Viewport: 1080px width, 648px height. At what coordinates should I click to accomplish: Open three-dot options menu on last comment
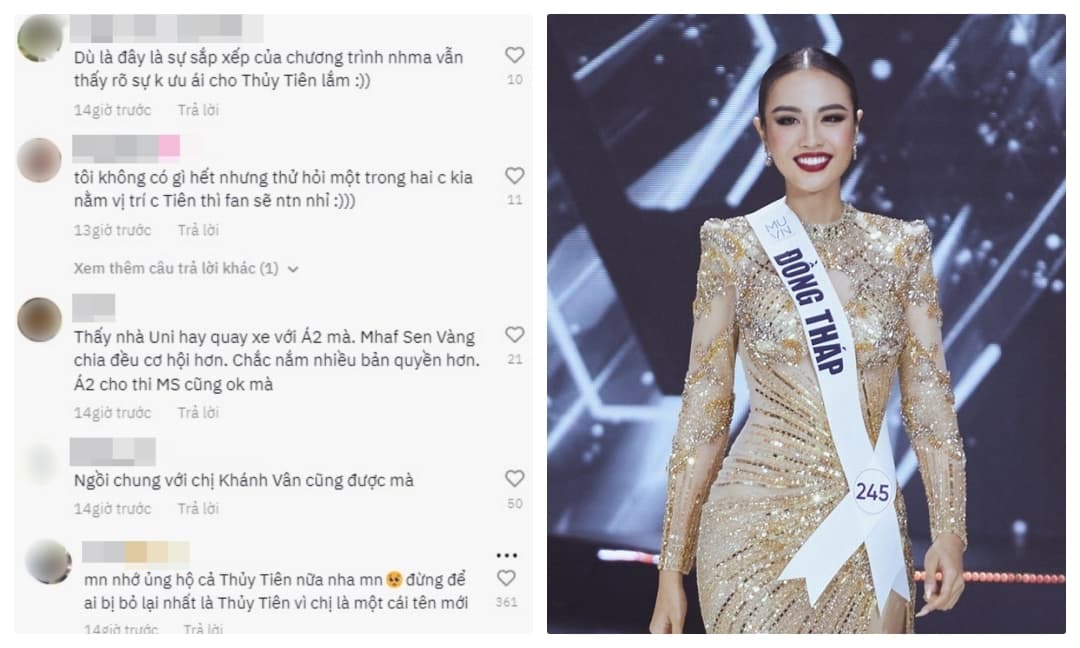tap(506, 555)
